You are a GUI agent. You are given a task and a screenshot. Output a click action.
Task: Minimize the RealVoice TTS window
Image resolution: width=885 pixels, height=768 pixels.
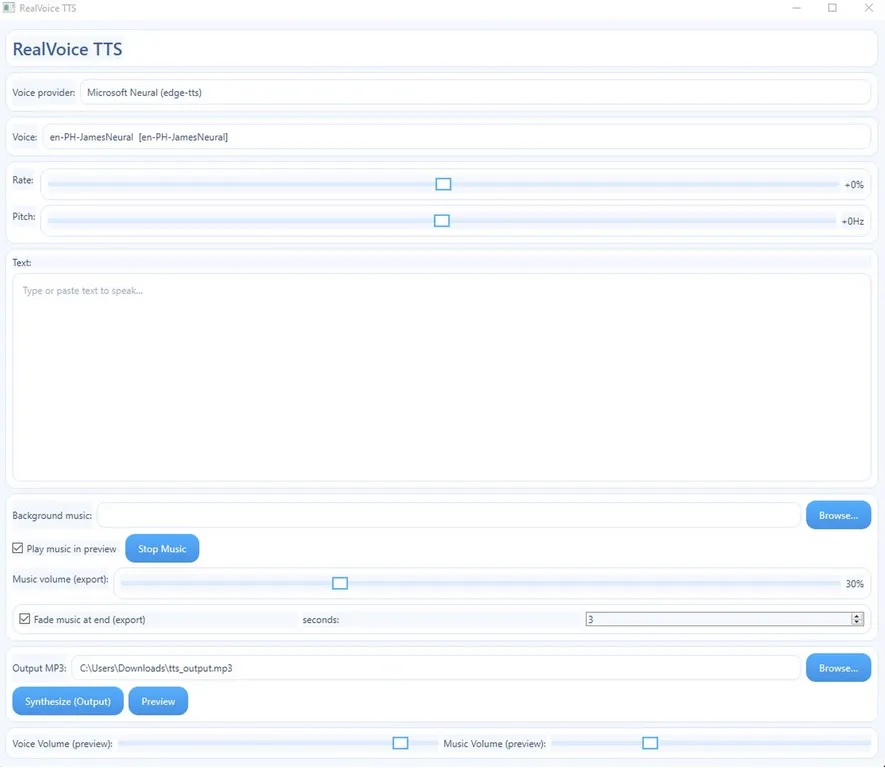796,8
